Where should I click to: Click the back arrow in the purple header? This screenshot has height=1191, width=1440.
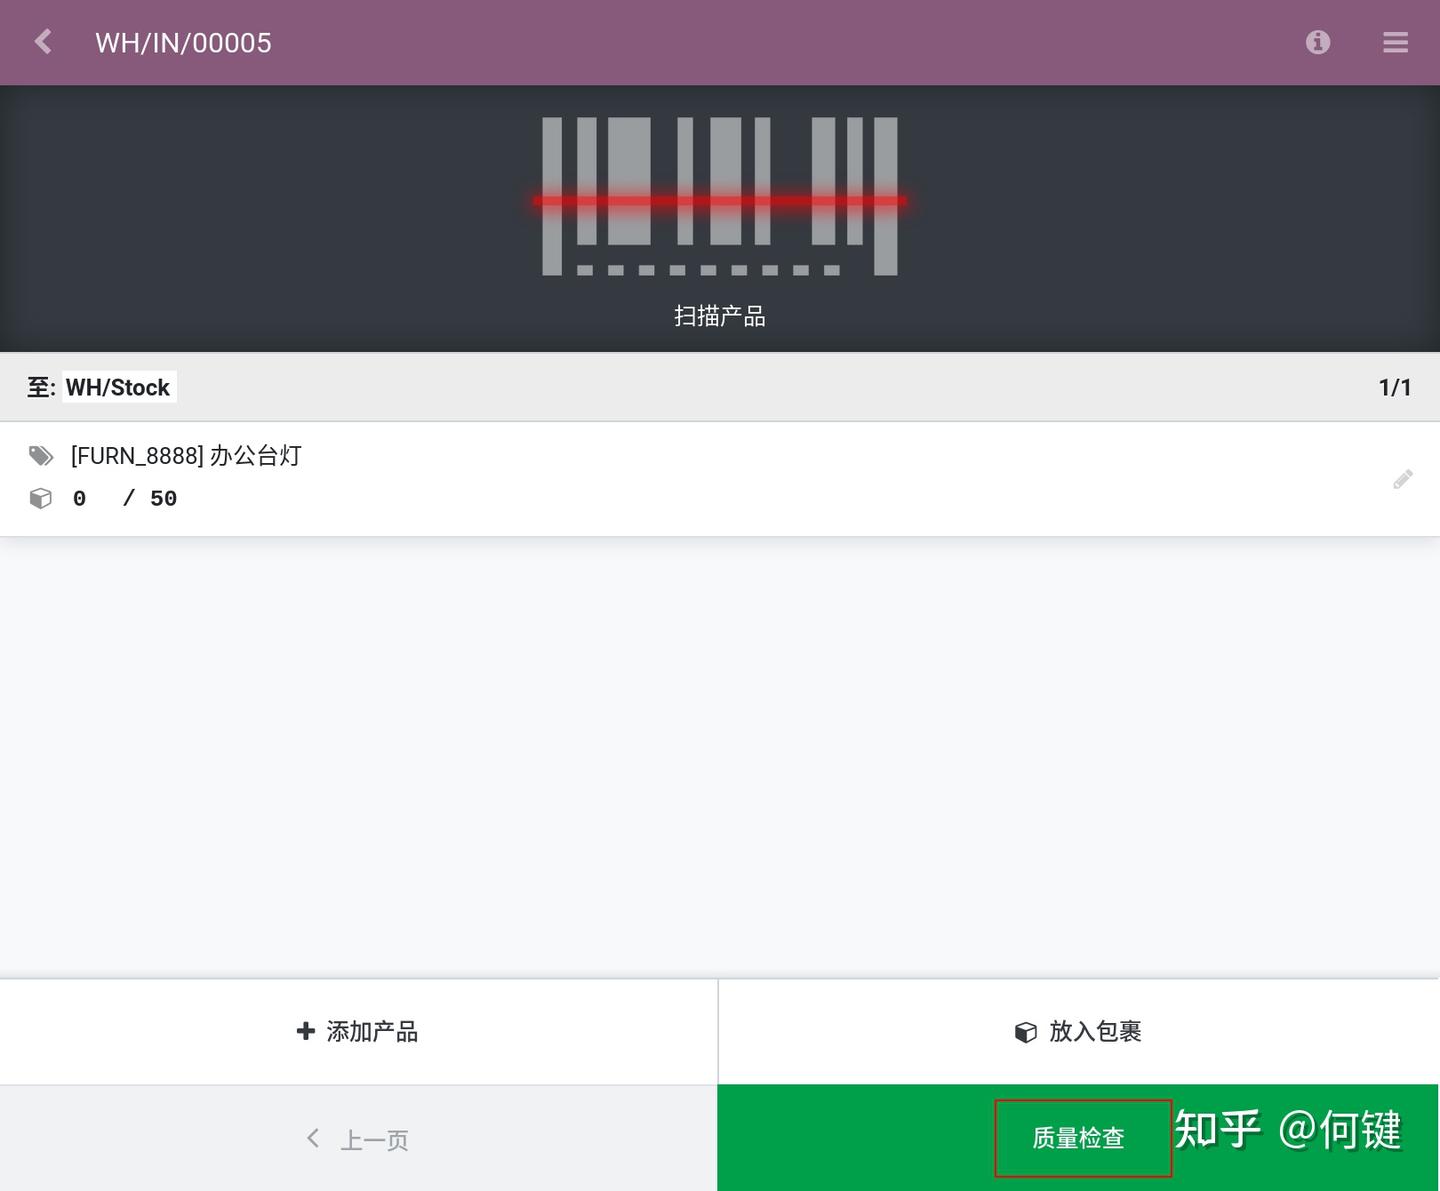point(42,42)
